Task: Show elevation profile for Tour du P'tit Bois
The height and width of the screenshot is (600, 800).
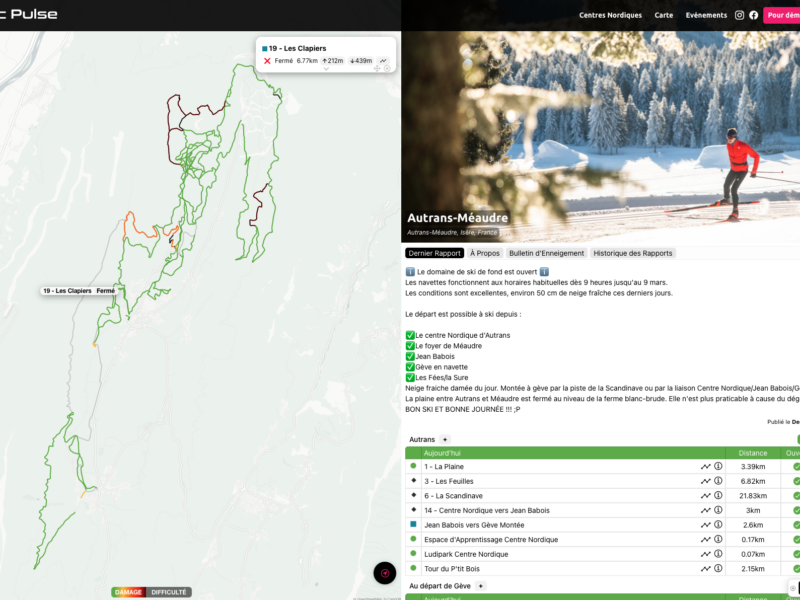Action: pos(706,568)
